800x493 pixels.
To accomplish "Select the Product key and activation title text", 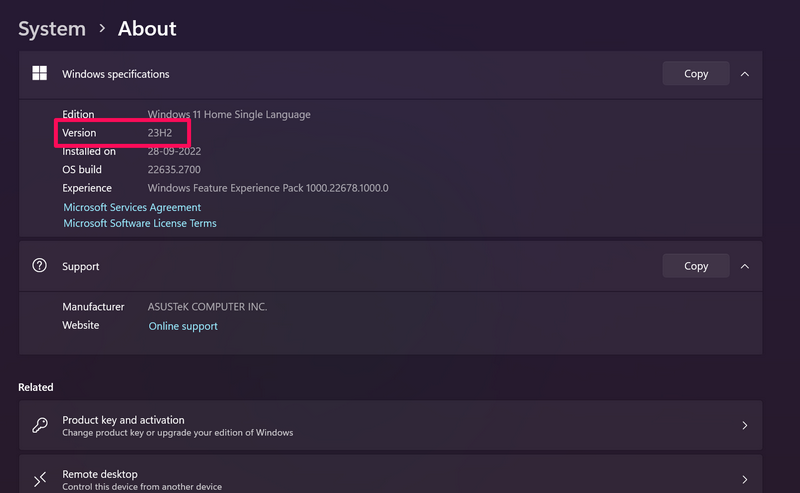I will pyautogui.click(x=123, y=420).
